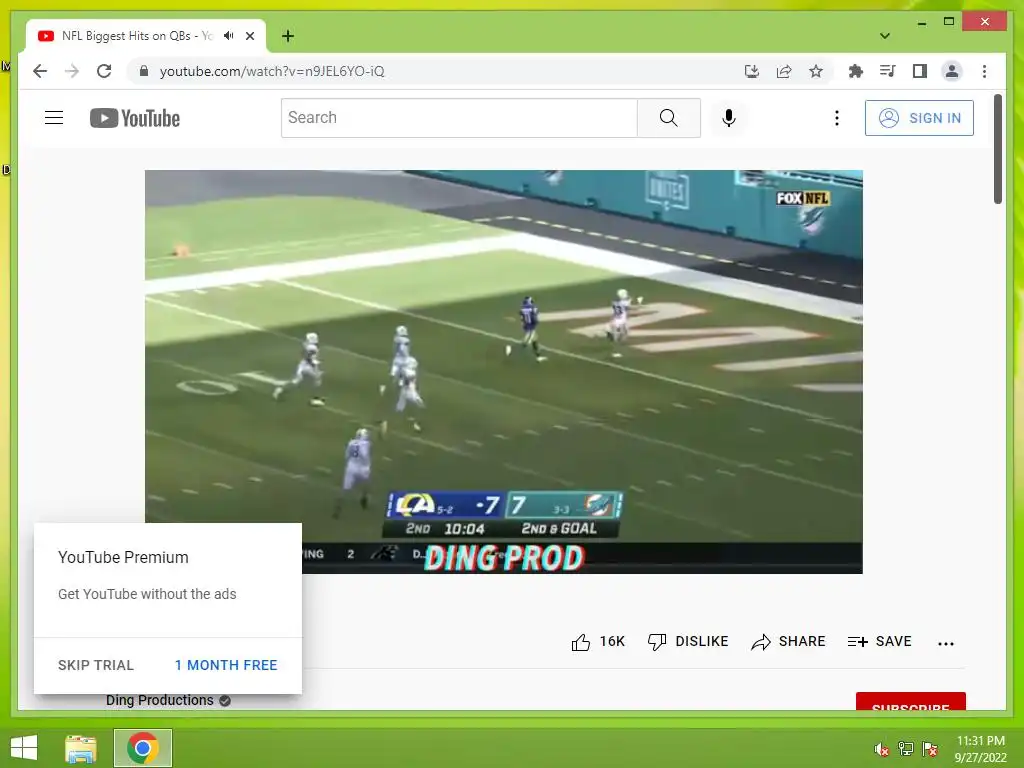
Task: Open more actions ellipsis below video
Action: [x=946, y=643]
